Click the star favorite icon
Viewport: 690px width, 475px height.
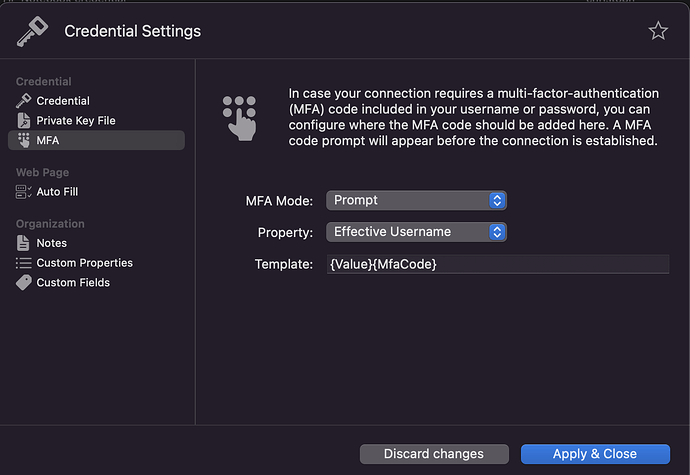click(658, 31)
